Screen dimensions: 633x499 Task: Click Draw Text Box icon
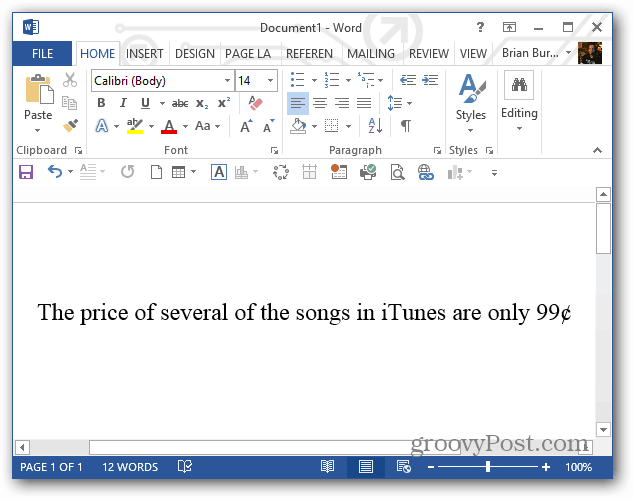219,172
